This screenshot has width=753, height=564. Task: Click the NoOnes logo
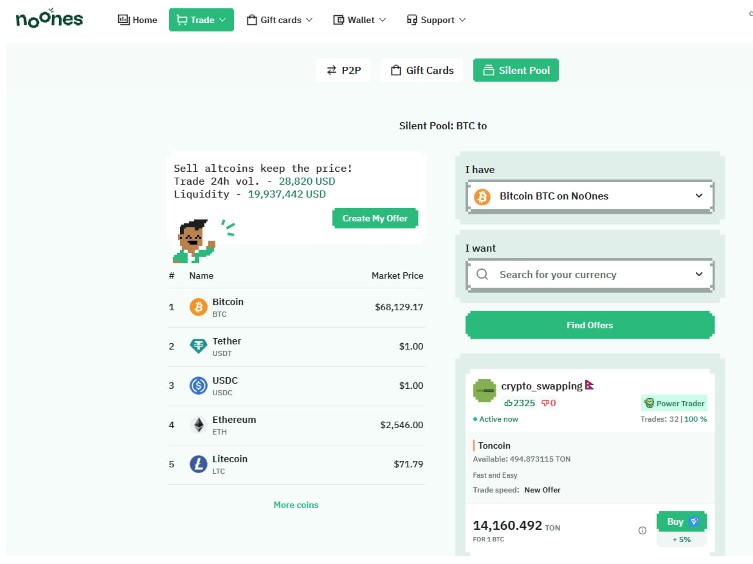pyautogui.click(x=49, y=18)
